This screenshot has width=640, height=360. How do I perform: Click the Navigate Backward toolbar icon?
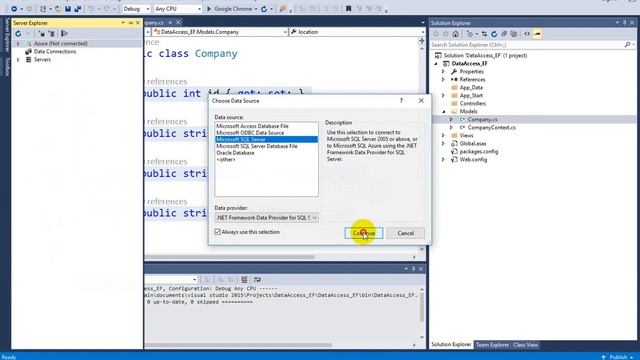(14, 9)
